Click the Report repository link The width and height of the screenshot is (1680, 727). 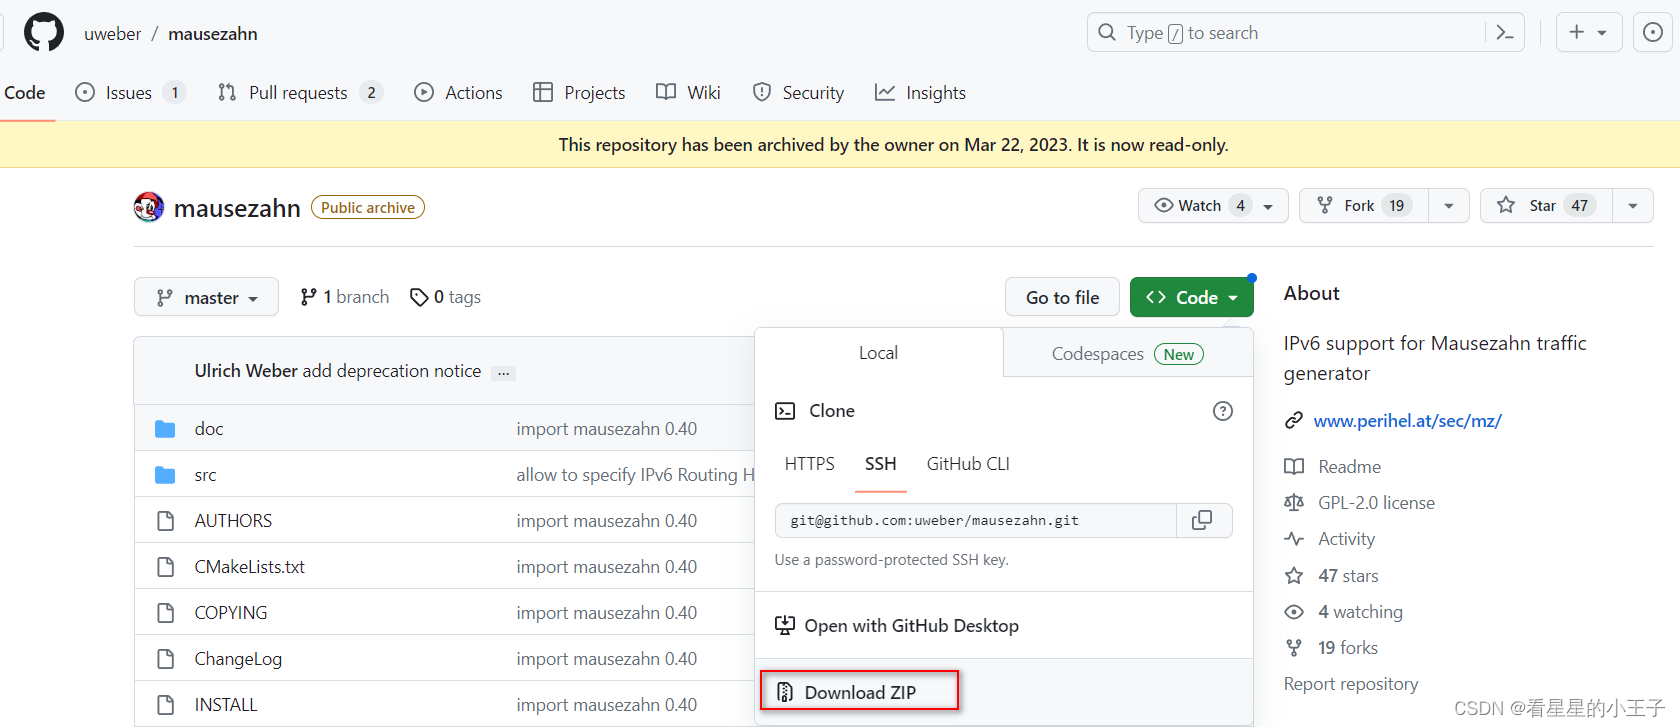tap(1351, 684)
